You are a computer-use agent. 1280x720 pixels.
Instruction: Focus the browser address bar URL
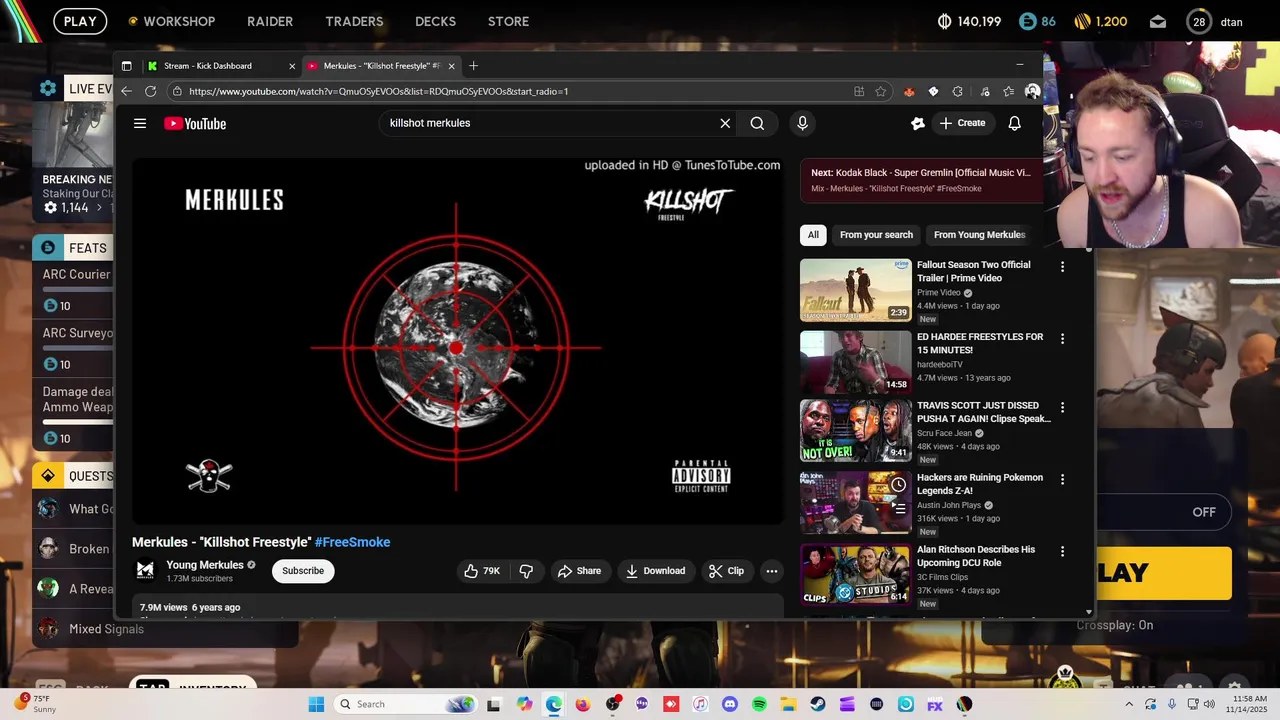click(x=378, y=91)
